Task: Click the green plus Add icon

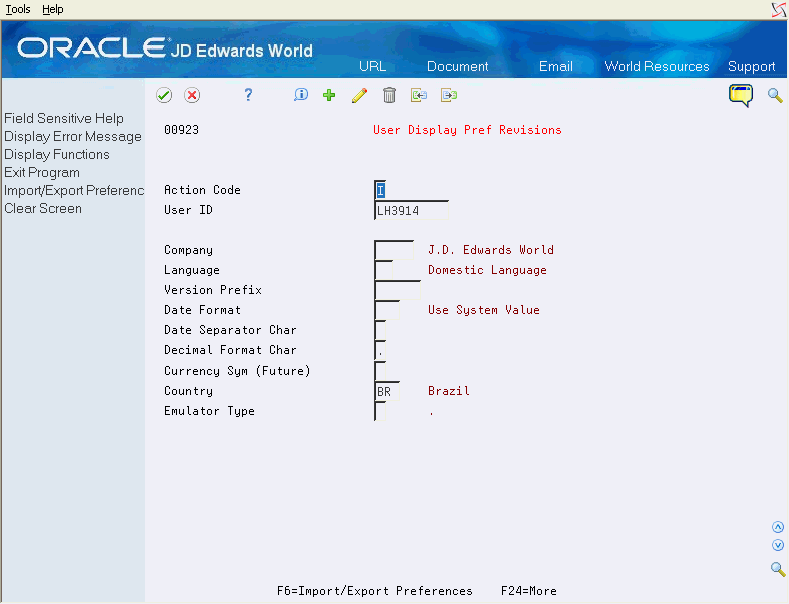Action: point(329,95)
